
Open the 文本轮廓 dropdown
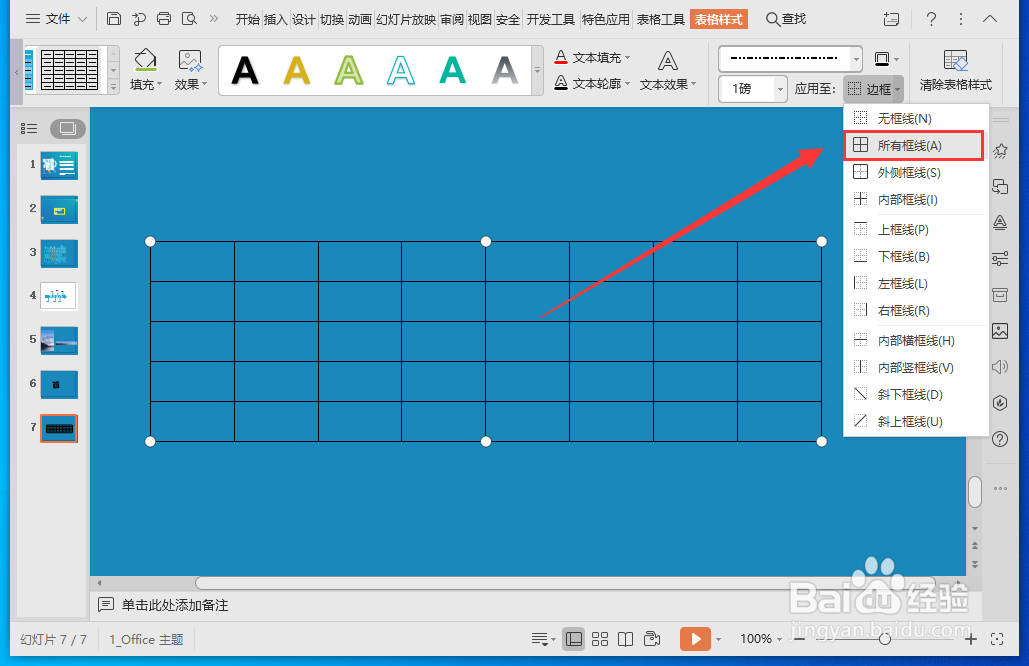click(x=592, y=83)
